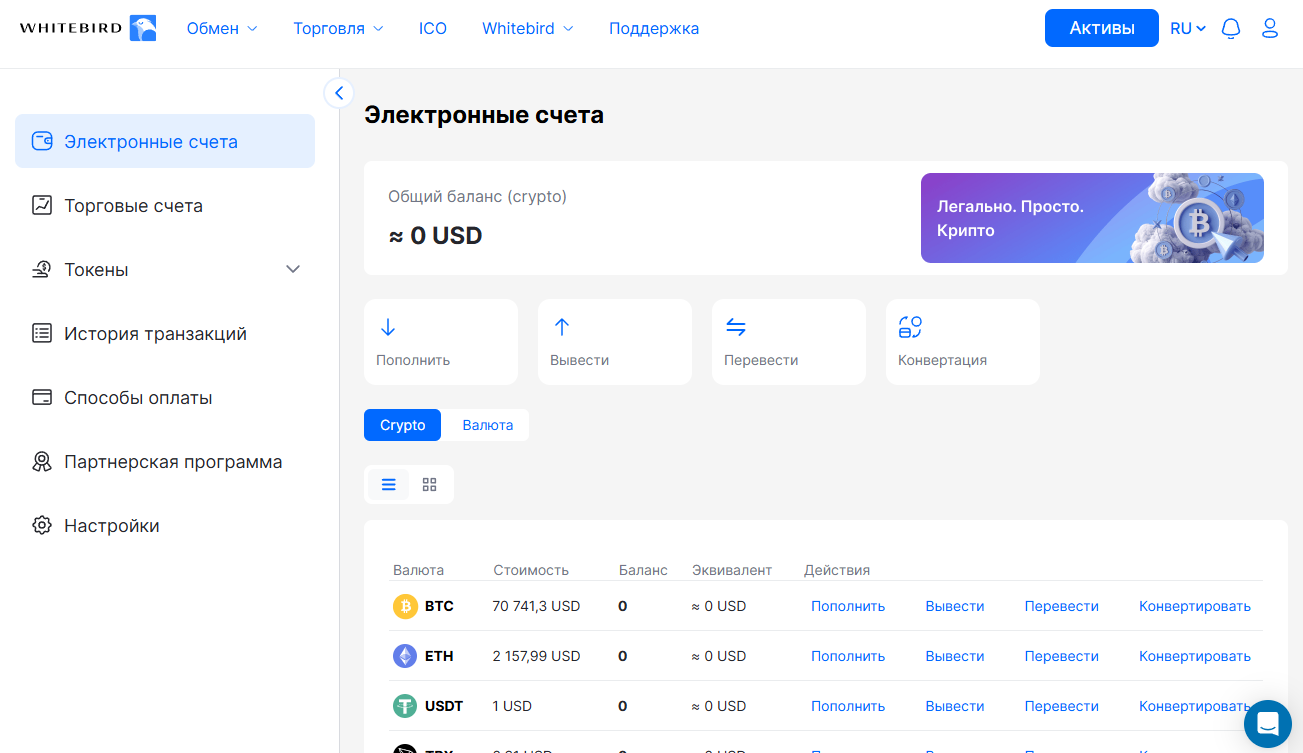Screen dimensions: 1303x753
Task: Click the Легально. Просто. Крипто banner
Action: (x=1091, y=218)
